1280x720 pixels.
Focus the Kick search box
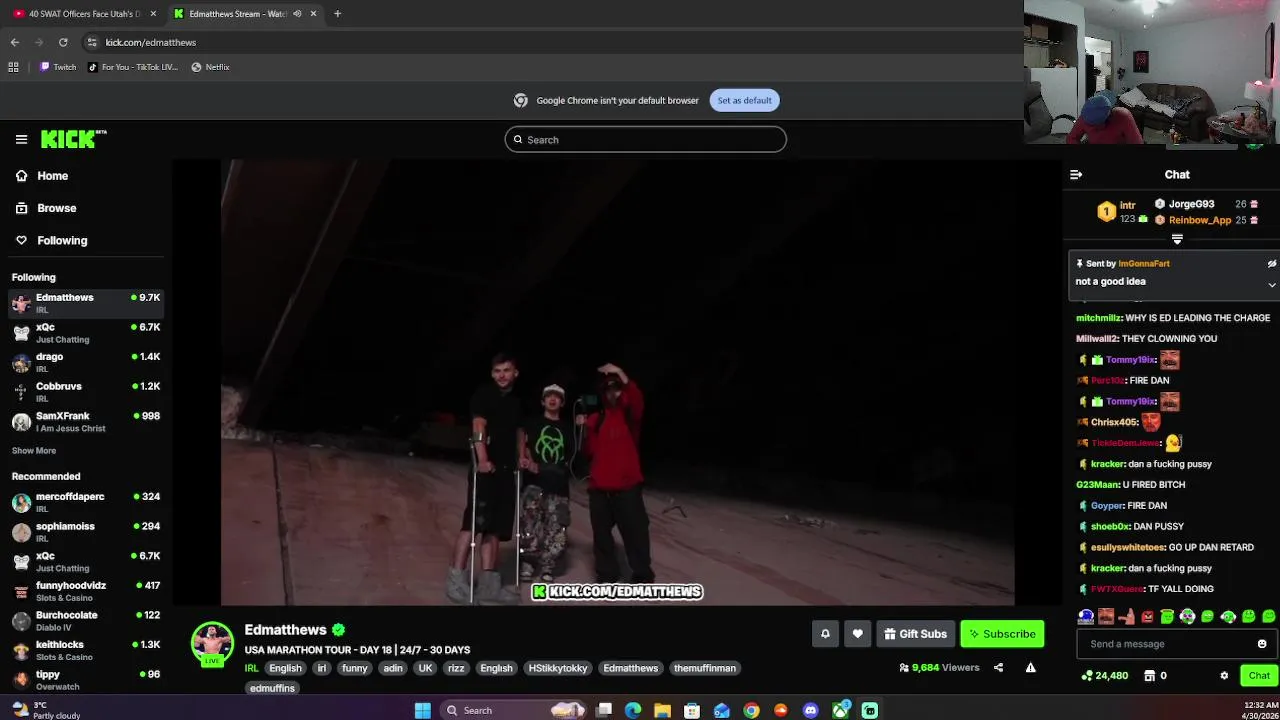pos(645,140)
